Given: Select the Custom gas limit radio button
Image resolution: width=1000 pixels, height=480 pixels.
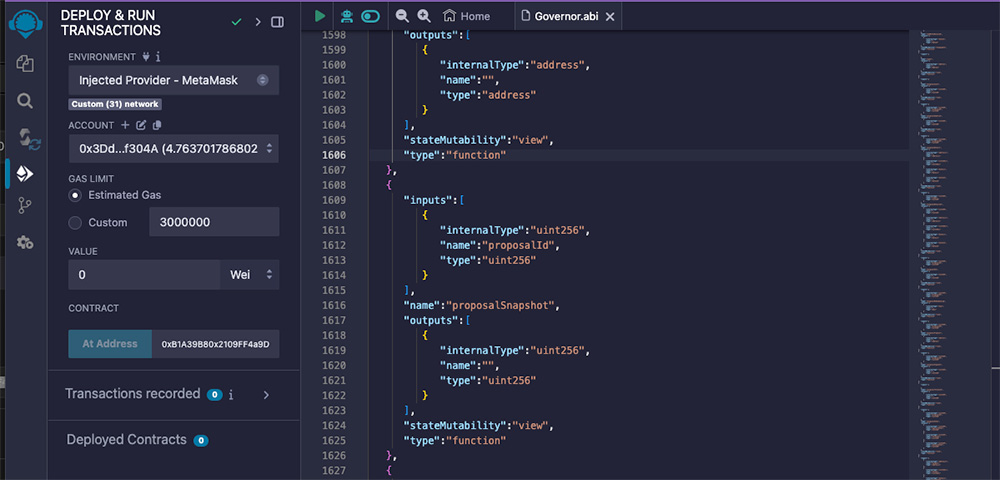Looking at the screenshot, I should 75,222.
